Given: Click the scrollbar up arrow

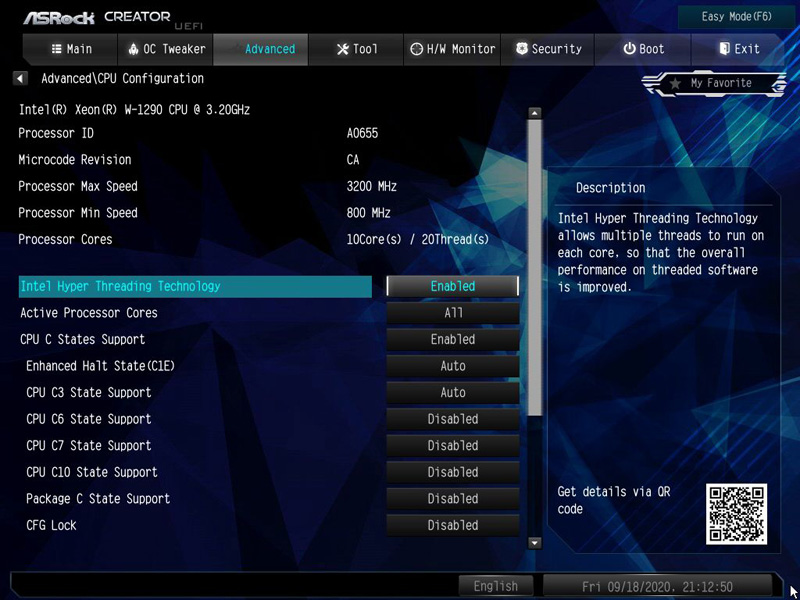Looking at the screenshot, I should (x=534, y=113).
